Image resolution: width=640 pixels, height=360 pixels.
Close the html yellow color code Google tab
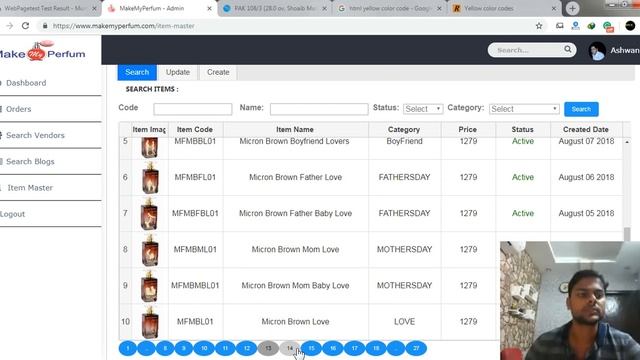pyautogui.click(x=439, y=8)
